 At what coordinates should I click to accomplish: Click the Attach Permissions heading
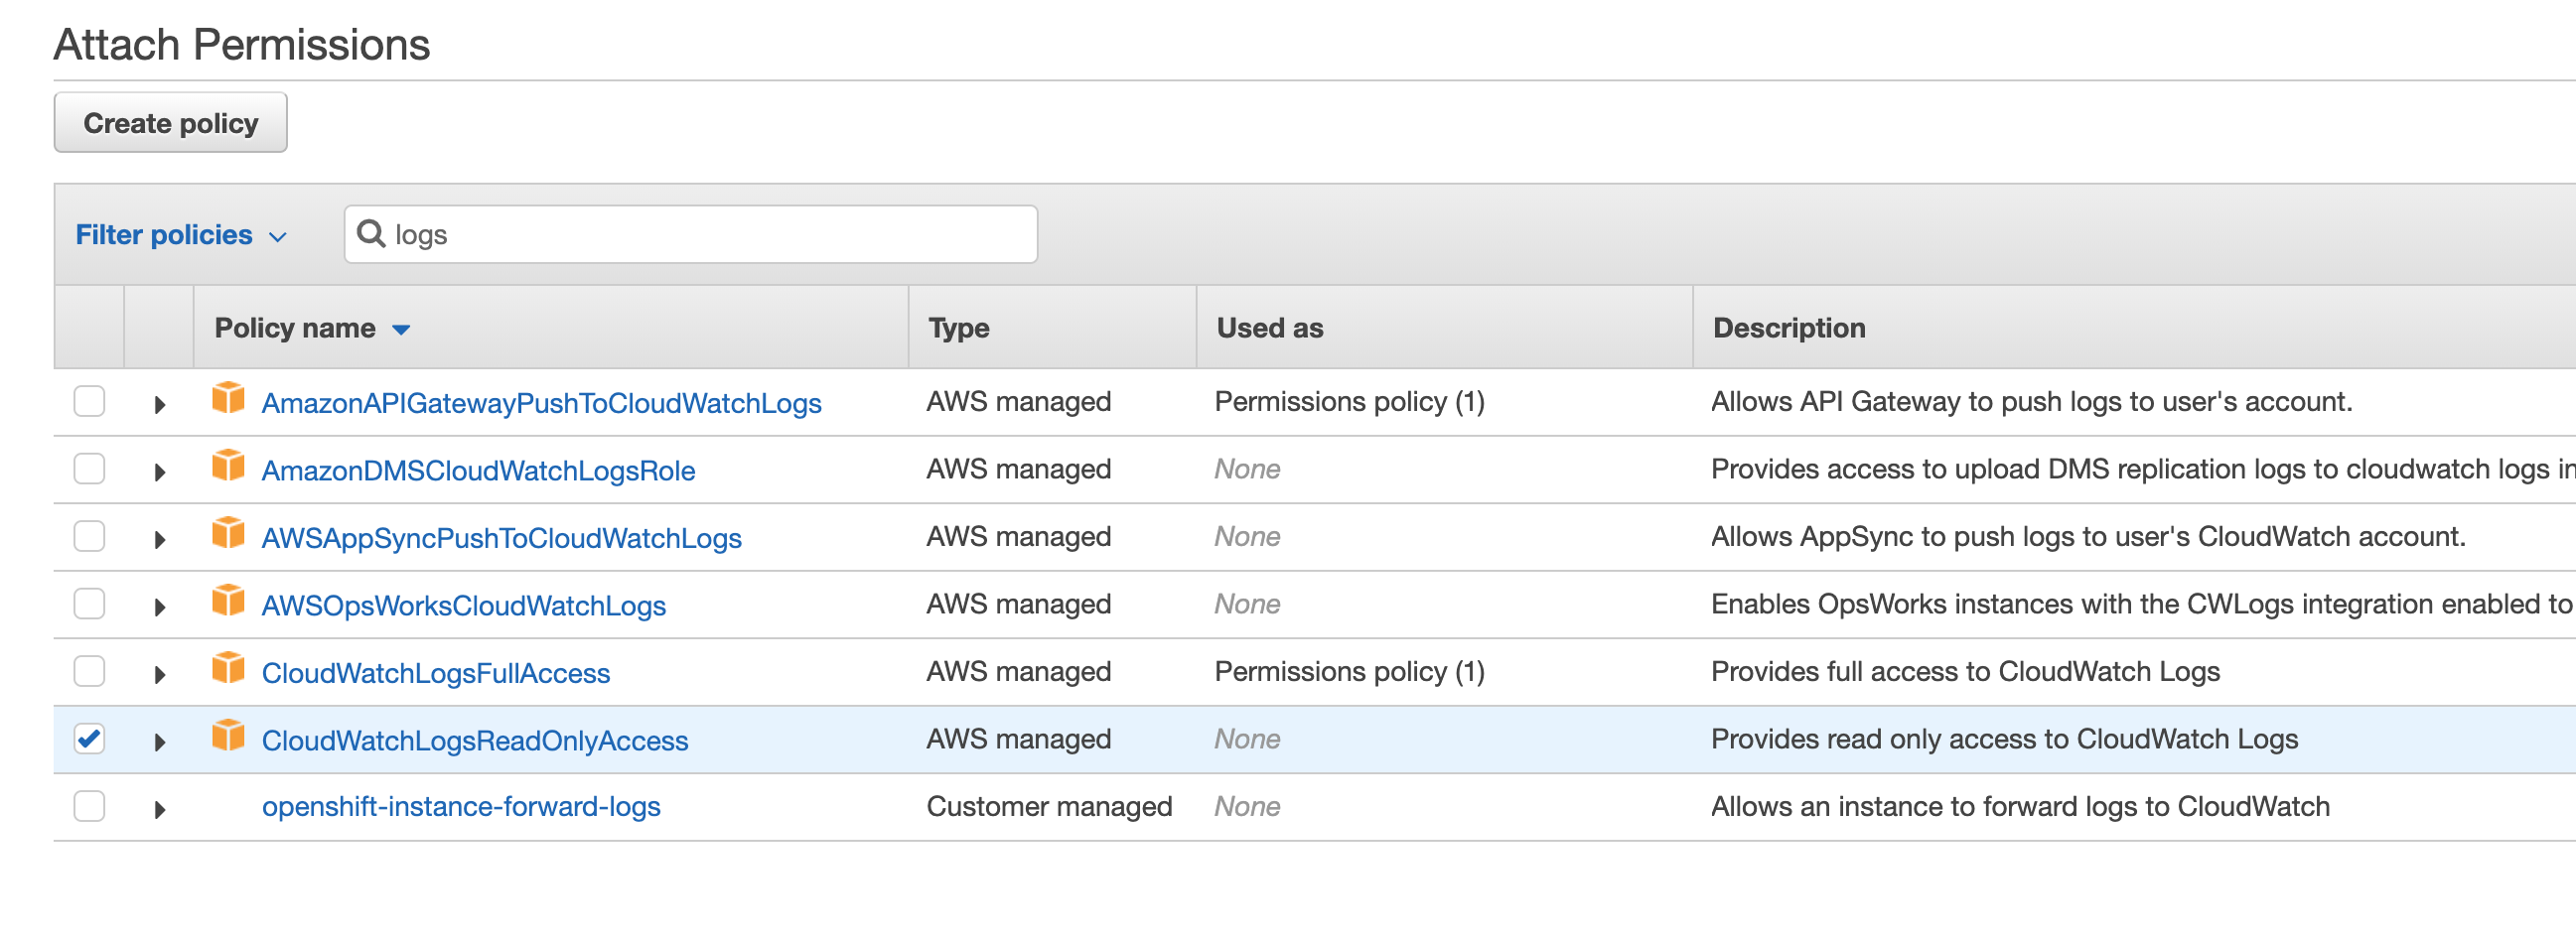coord(242,45)
